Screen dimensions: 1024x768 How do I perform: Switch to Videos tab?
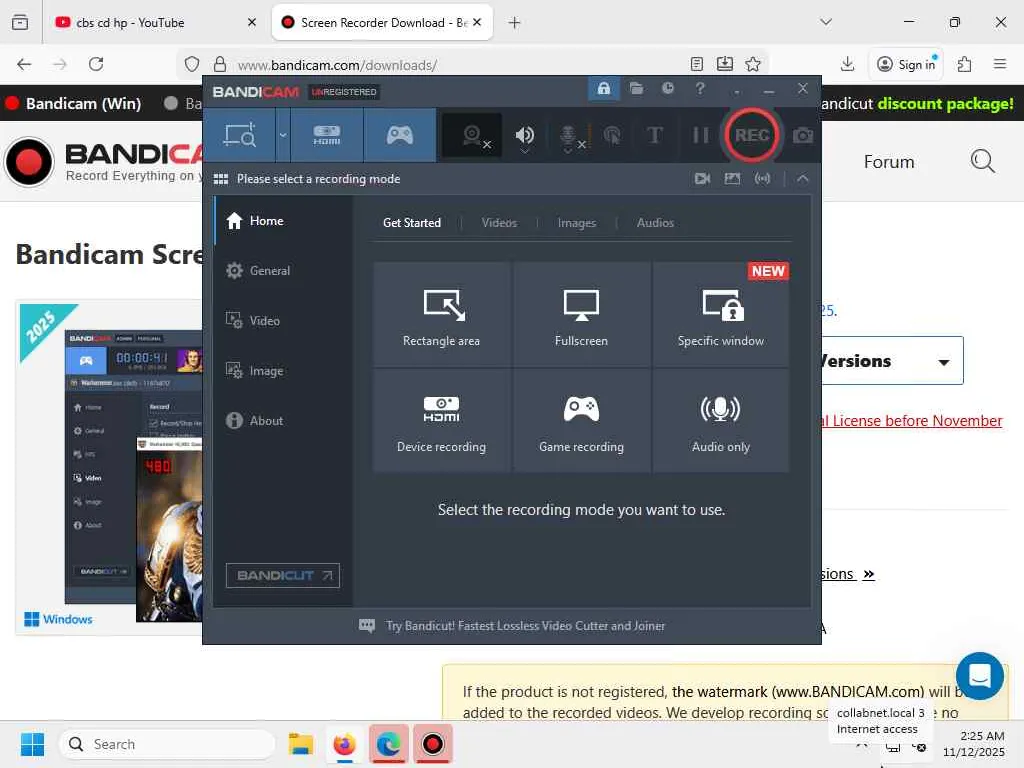click(499, 223)
